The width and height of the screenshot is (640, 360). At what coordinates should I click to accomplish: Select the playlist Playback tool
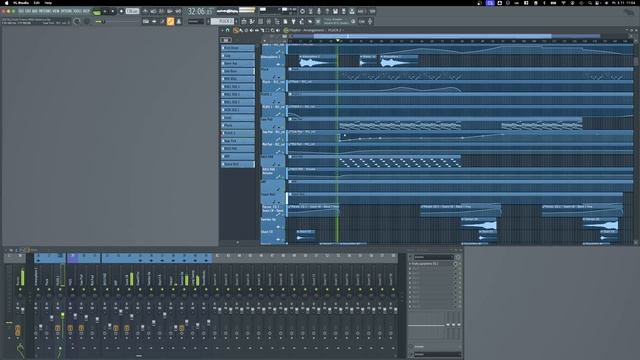(x=278, y=30)
